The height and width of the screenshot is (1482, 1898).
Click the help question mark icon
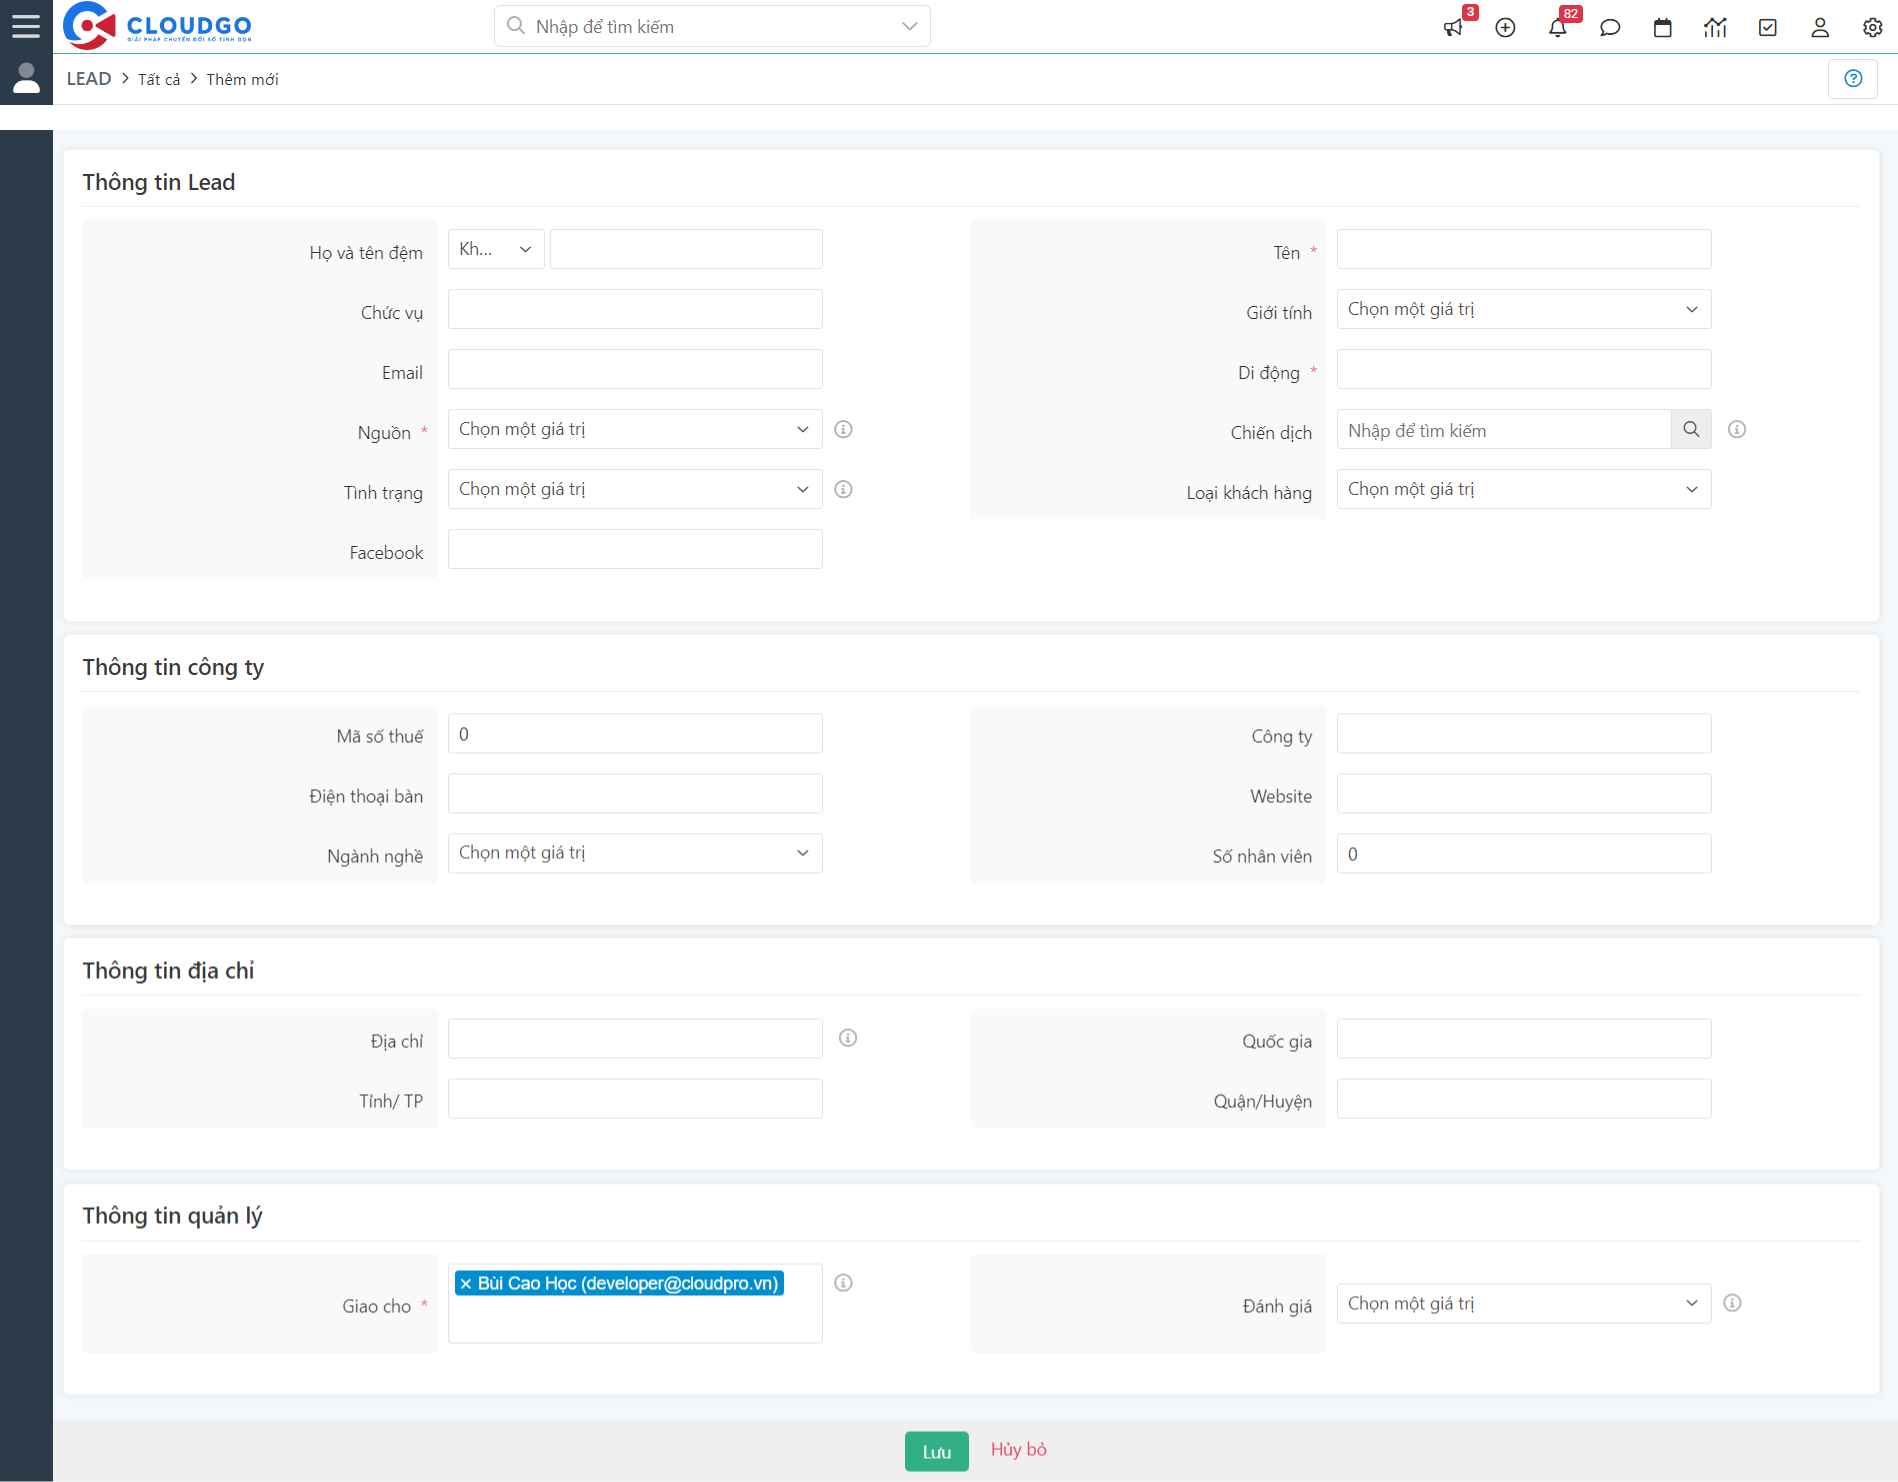[x=1853, y=79]
